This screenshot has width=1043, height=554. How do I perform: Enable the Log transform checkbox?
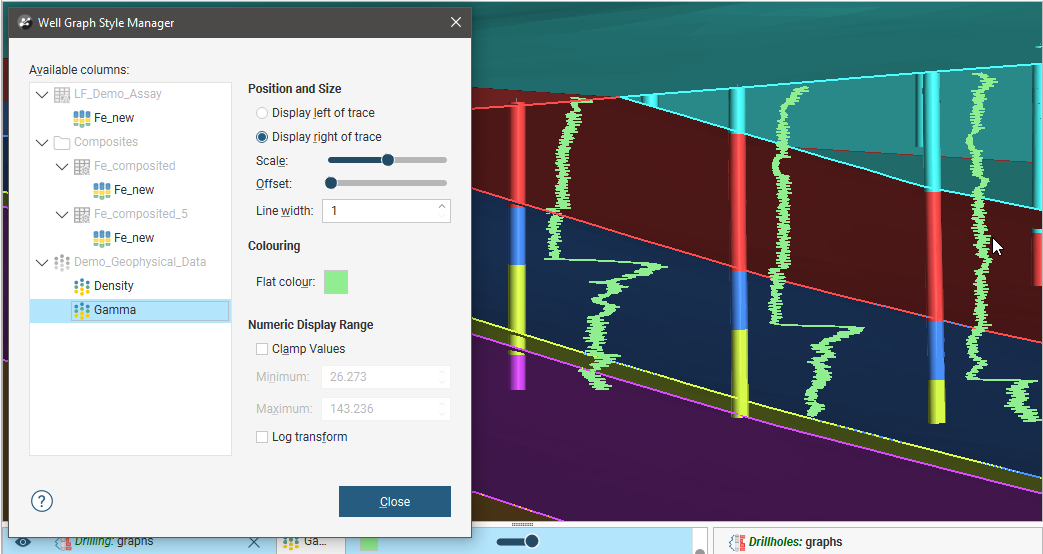point(262,437)
